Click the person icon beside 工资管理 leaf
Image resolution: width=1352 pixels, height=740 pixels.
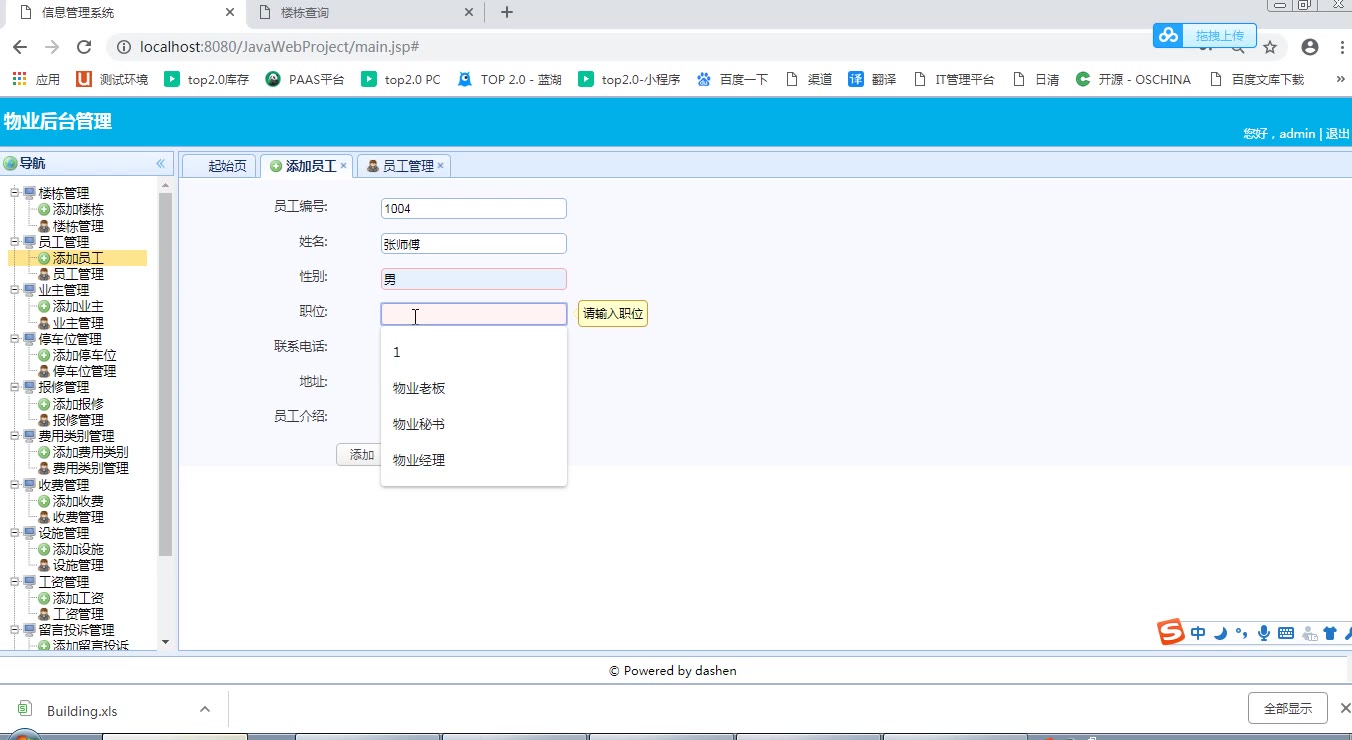[x=44, y=614]
